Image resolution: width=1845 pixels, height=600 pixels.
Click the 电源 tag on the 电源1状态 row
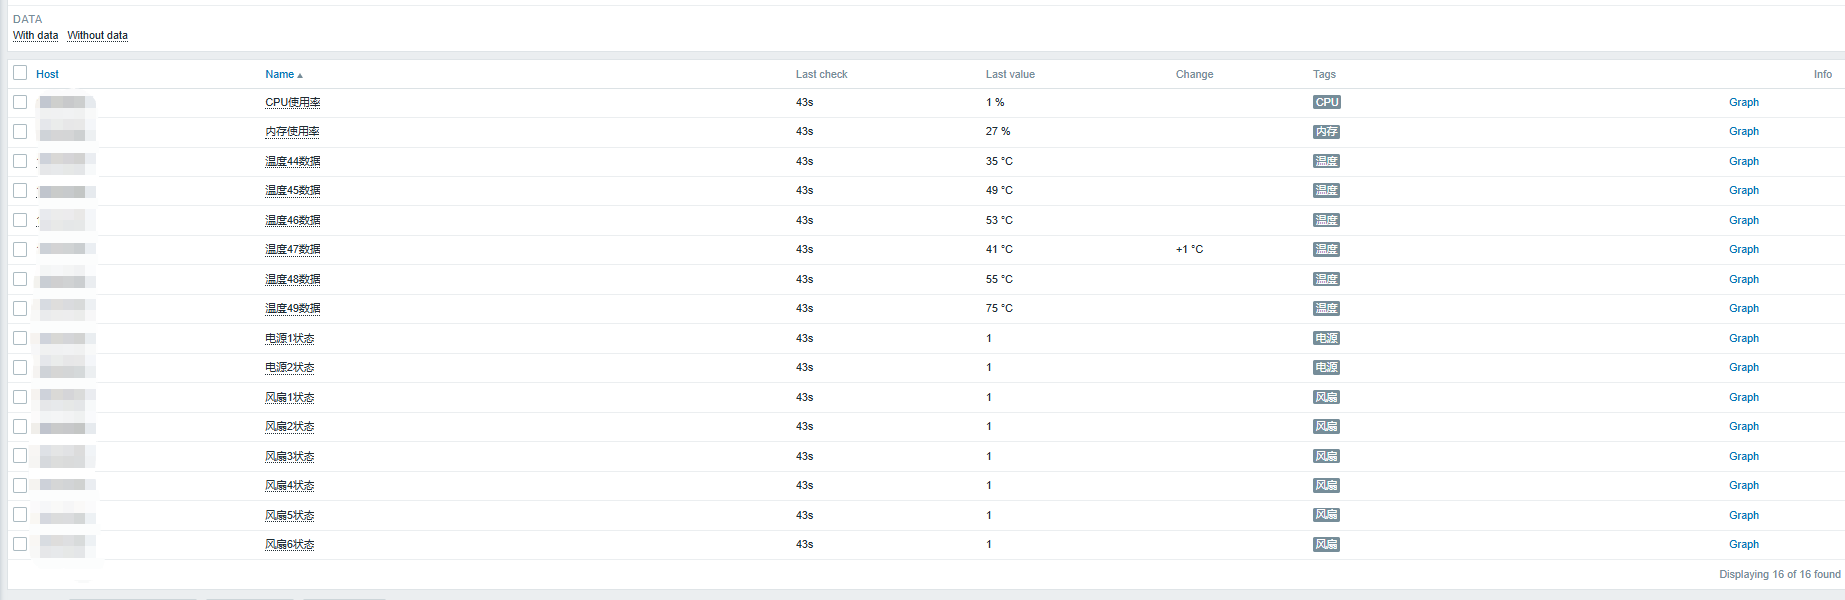[x=1326, y=338]
